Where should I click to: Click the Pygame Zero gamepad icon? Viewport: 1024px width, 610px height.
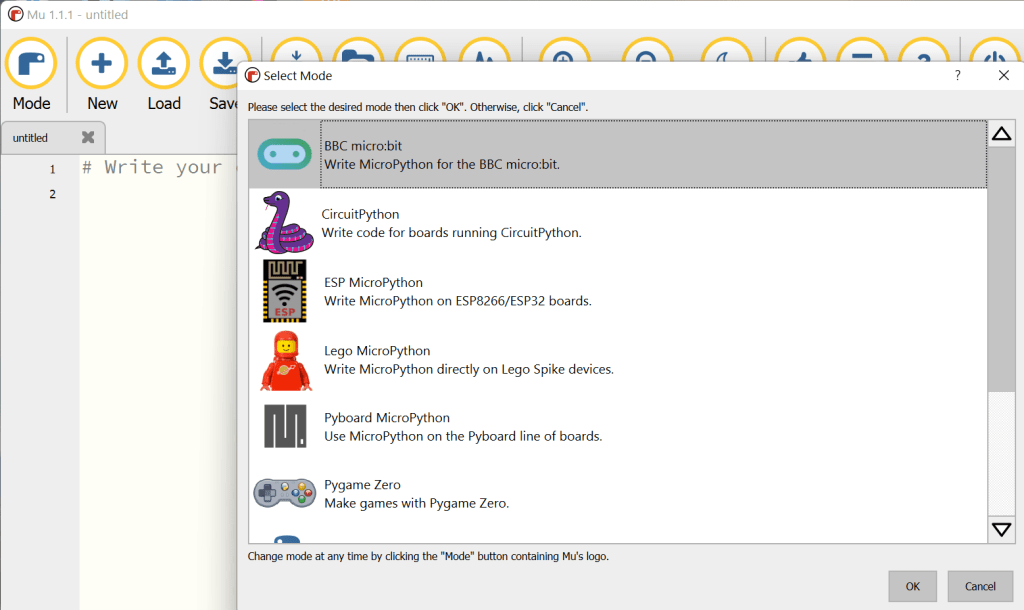pos(284,493)
